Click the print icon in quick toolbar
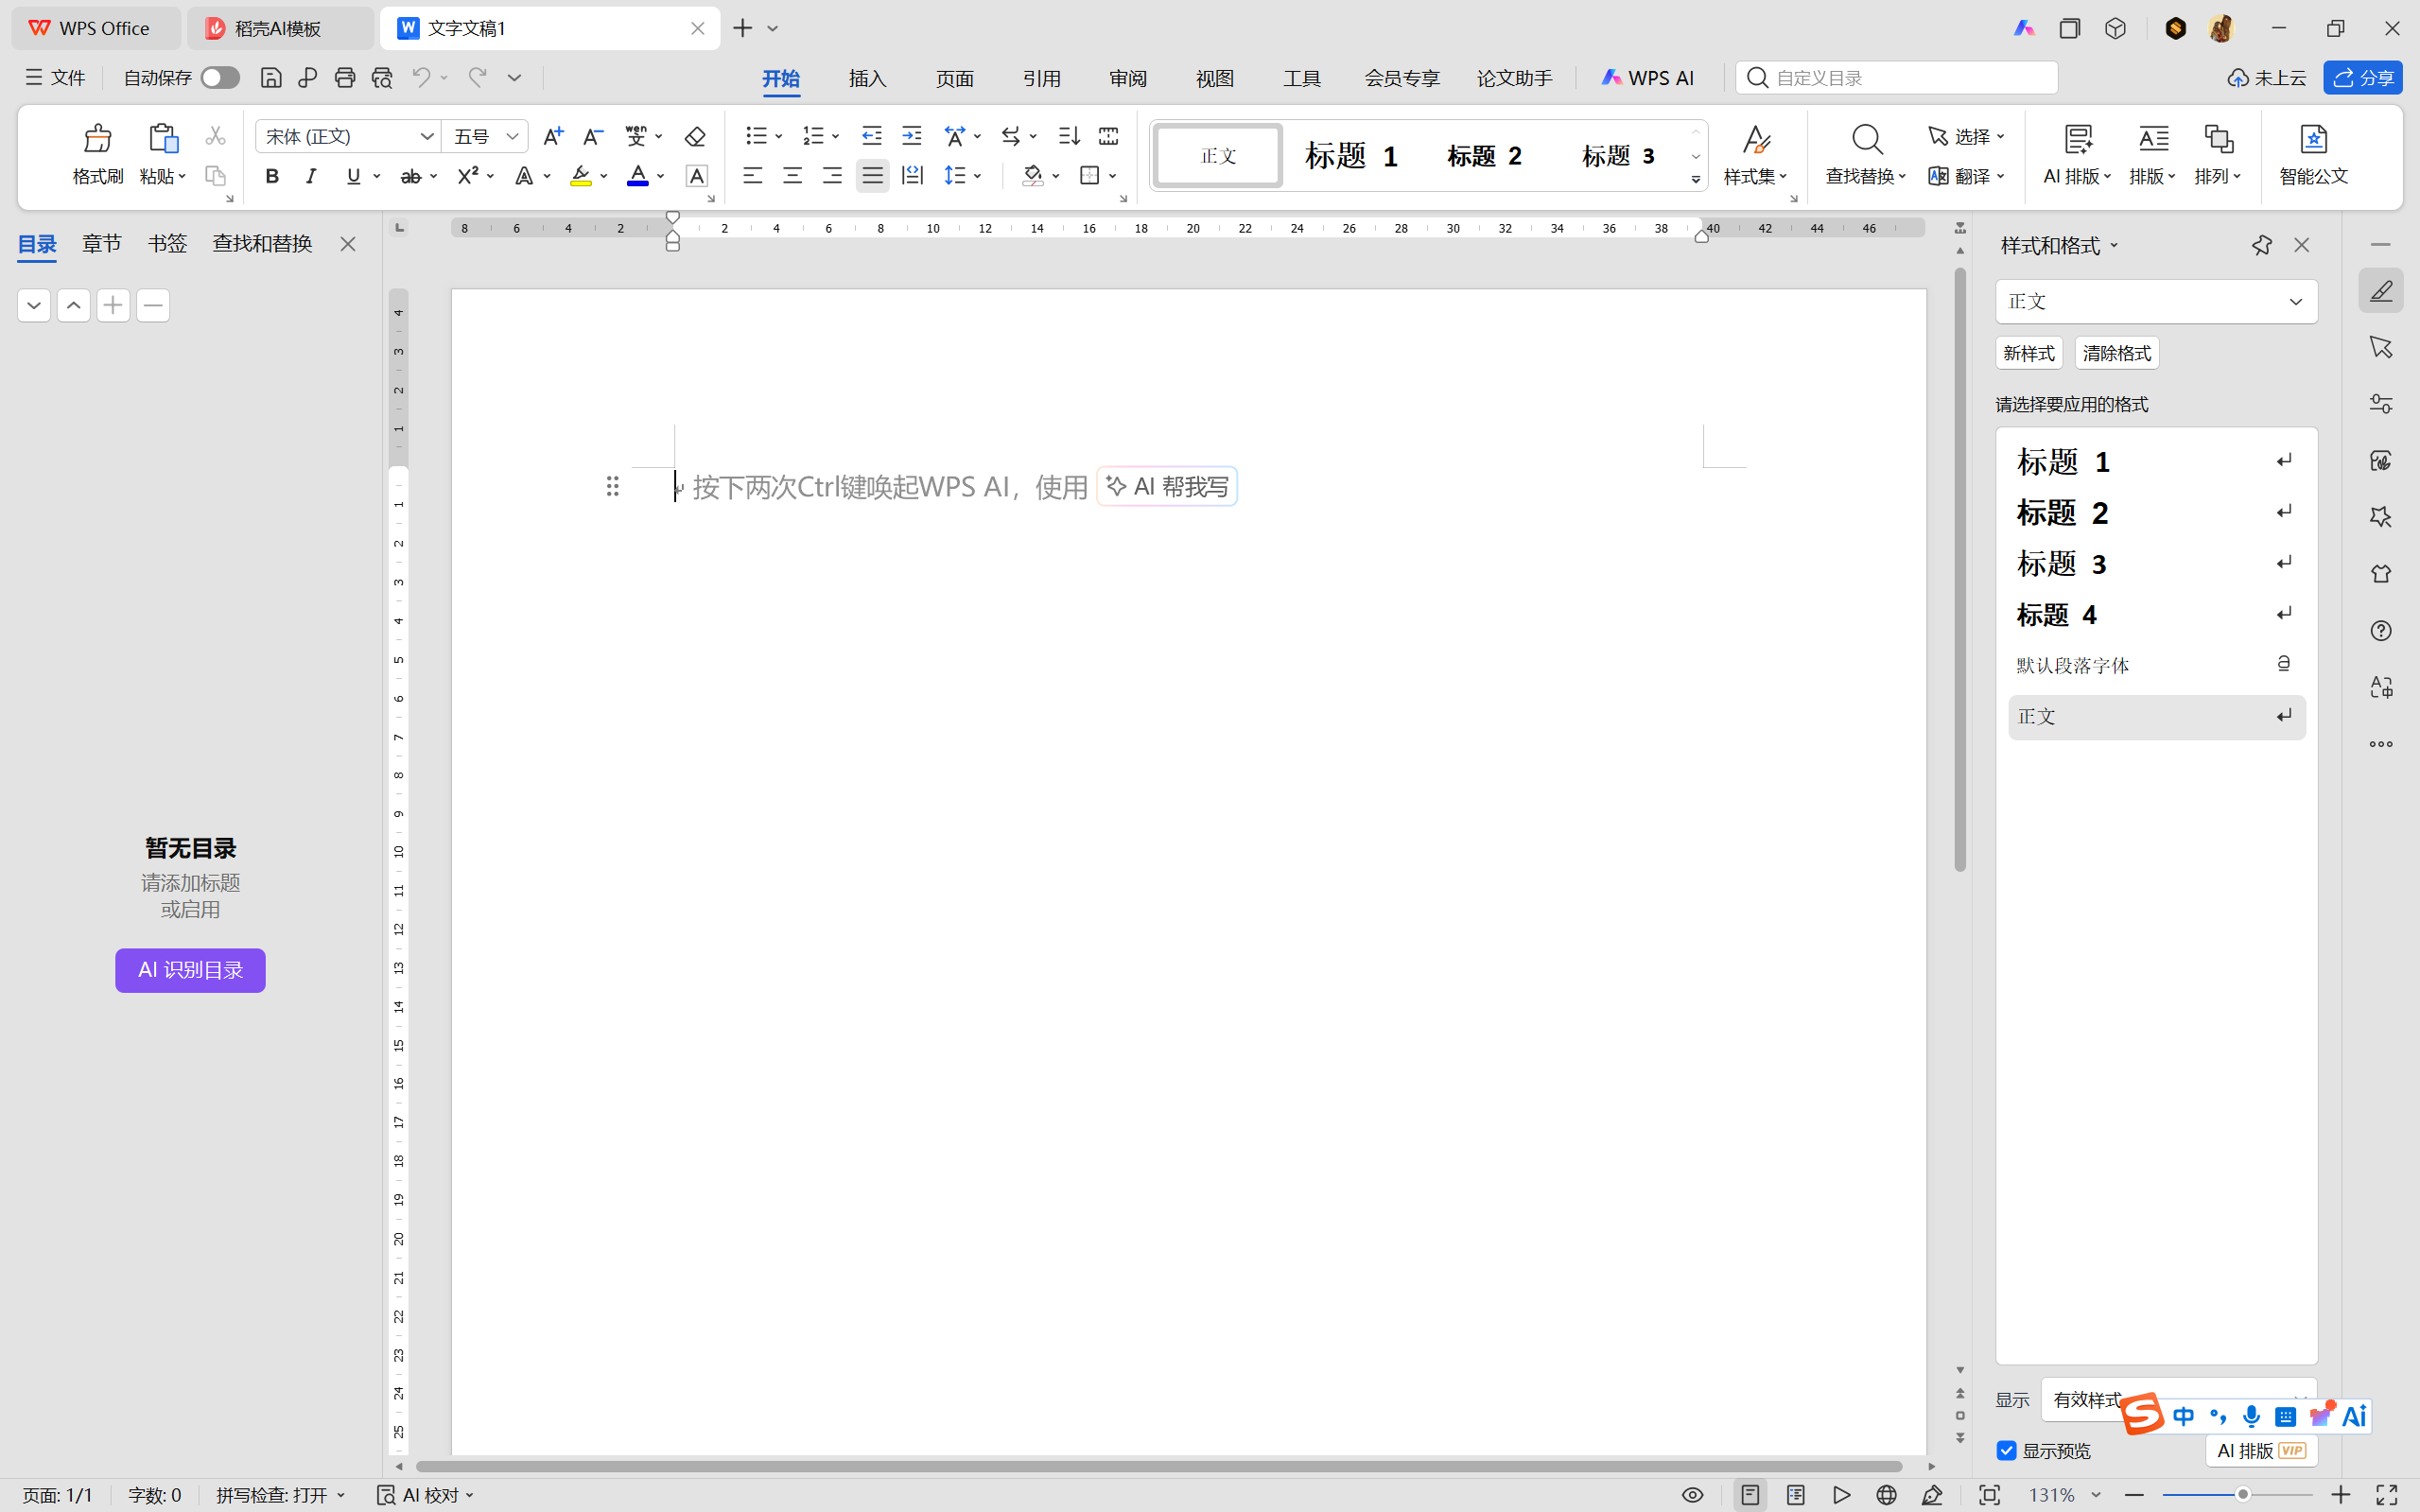2420x1512 pixels. [345, 78]
